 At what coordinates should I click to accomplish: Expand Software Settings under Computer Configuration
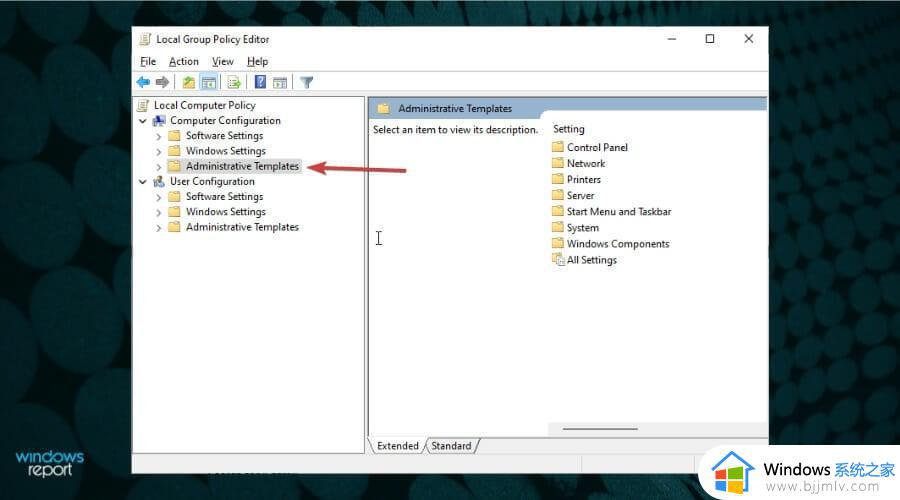159,136
